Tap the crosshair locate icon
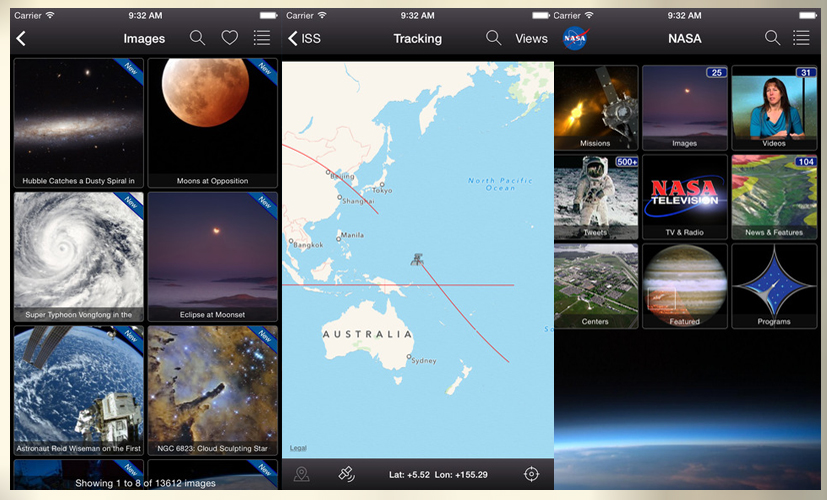Screen dimensions: 827x500 tap(531, 474)
